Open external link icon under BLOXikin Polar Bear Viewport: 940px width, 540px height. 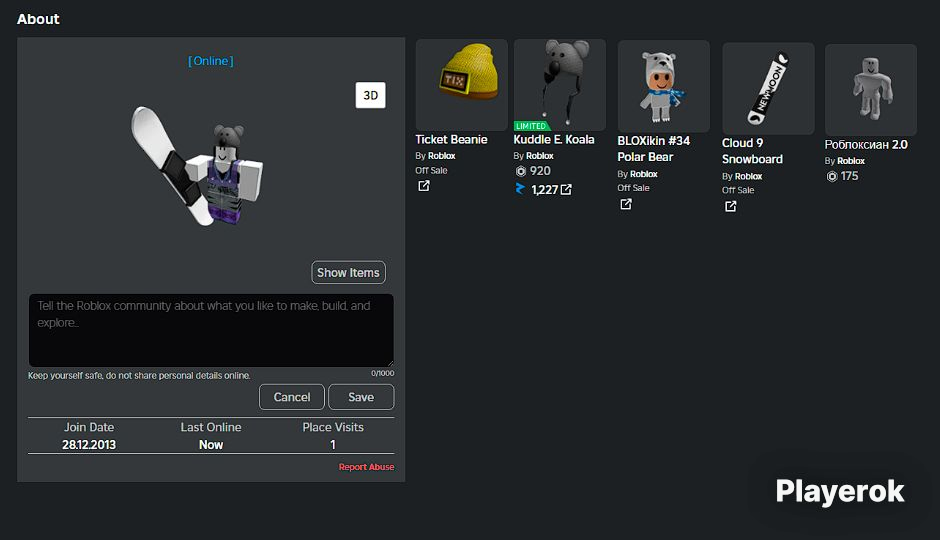[x=626, y=204]
